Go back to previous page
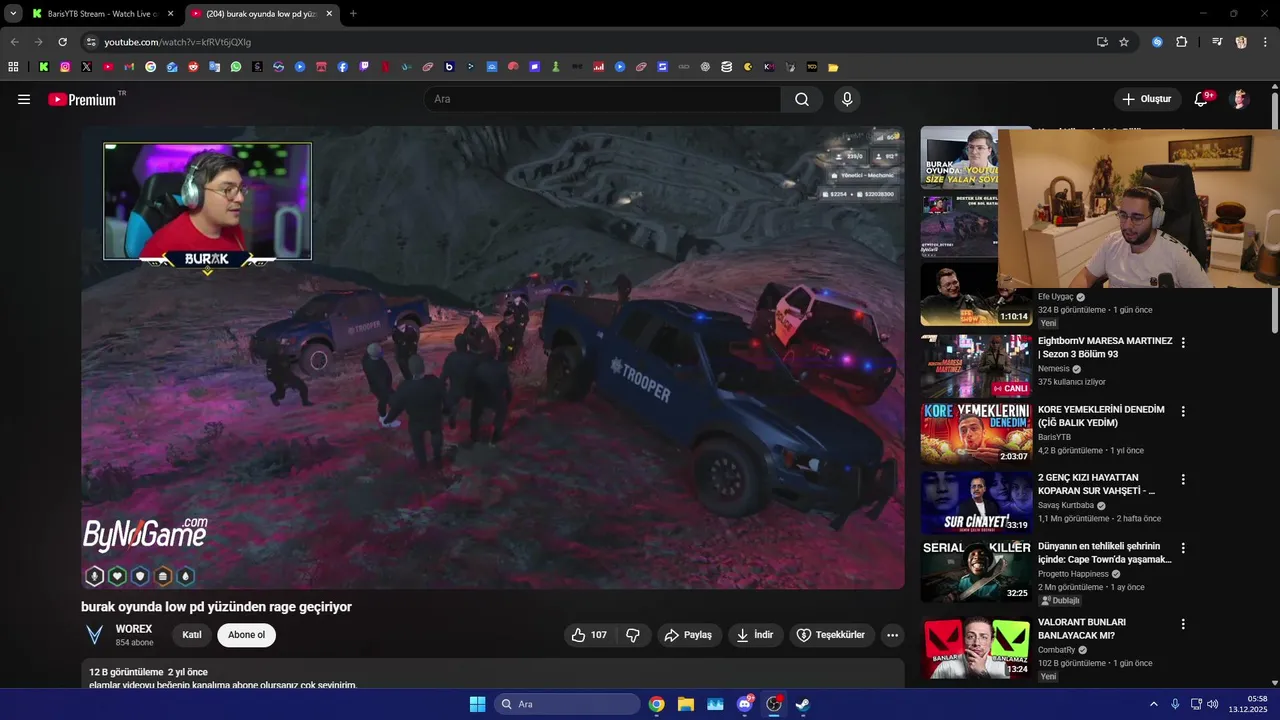The image size is (1280, 720). point(14,42)
